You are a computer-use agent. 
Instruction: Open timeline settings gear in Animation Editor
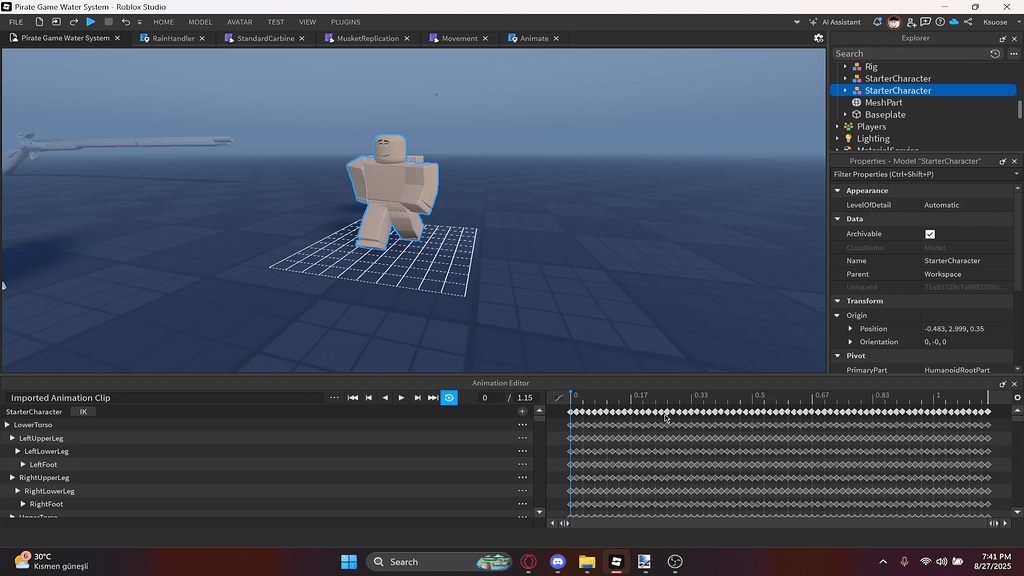[x=1017, y=397]
